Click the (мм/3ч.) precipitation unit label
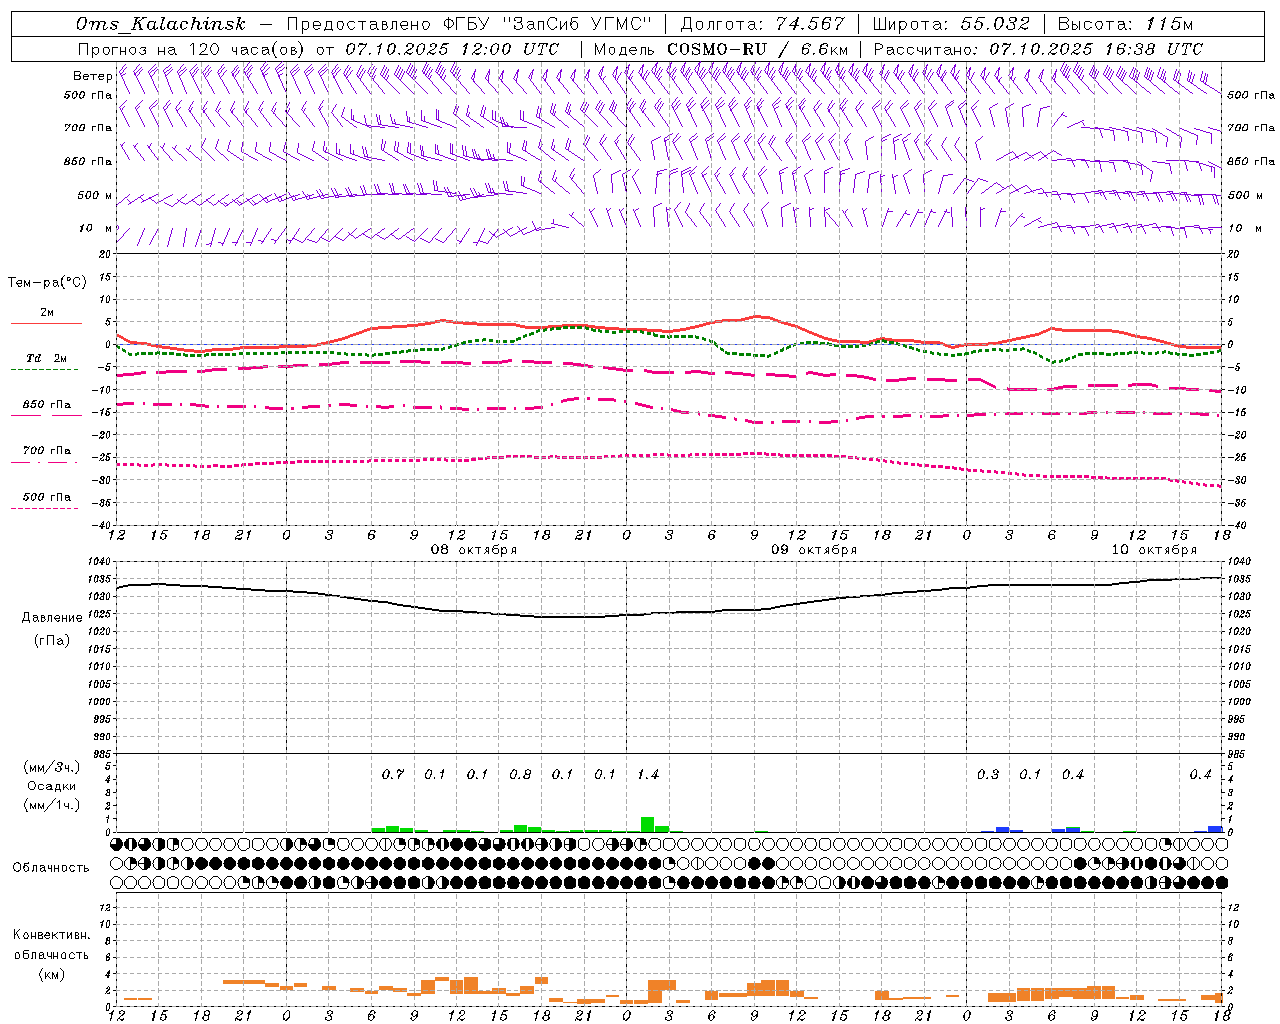The image size is (1280, 1024). (52, 768)
